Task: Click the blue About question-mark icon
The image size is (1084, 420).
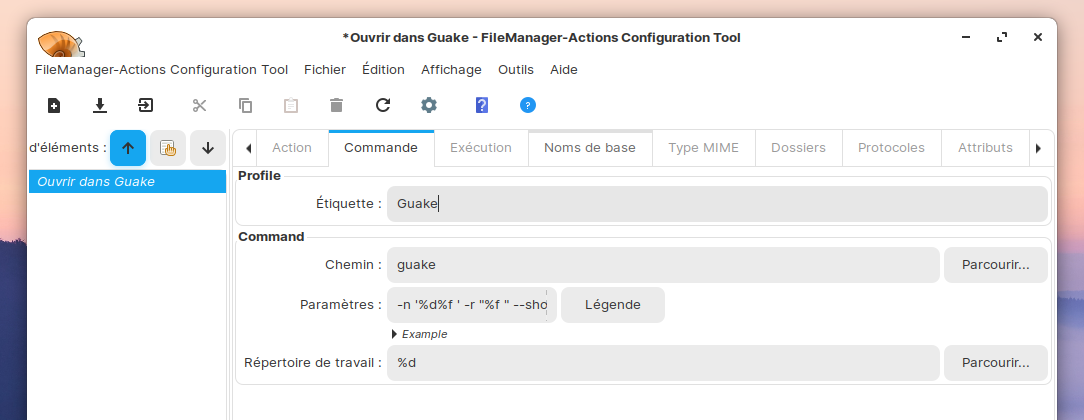Action: coord(528,105)
